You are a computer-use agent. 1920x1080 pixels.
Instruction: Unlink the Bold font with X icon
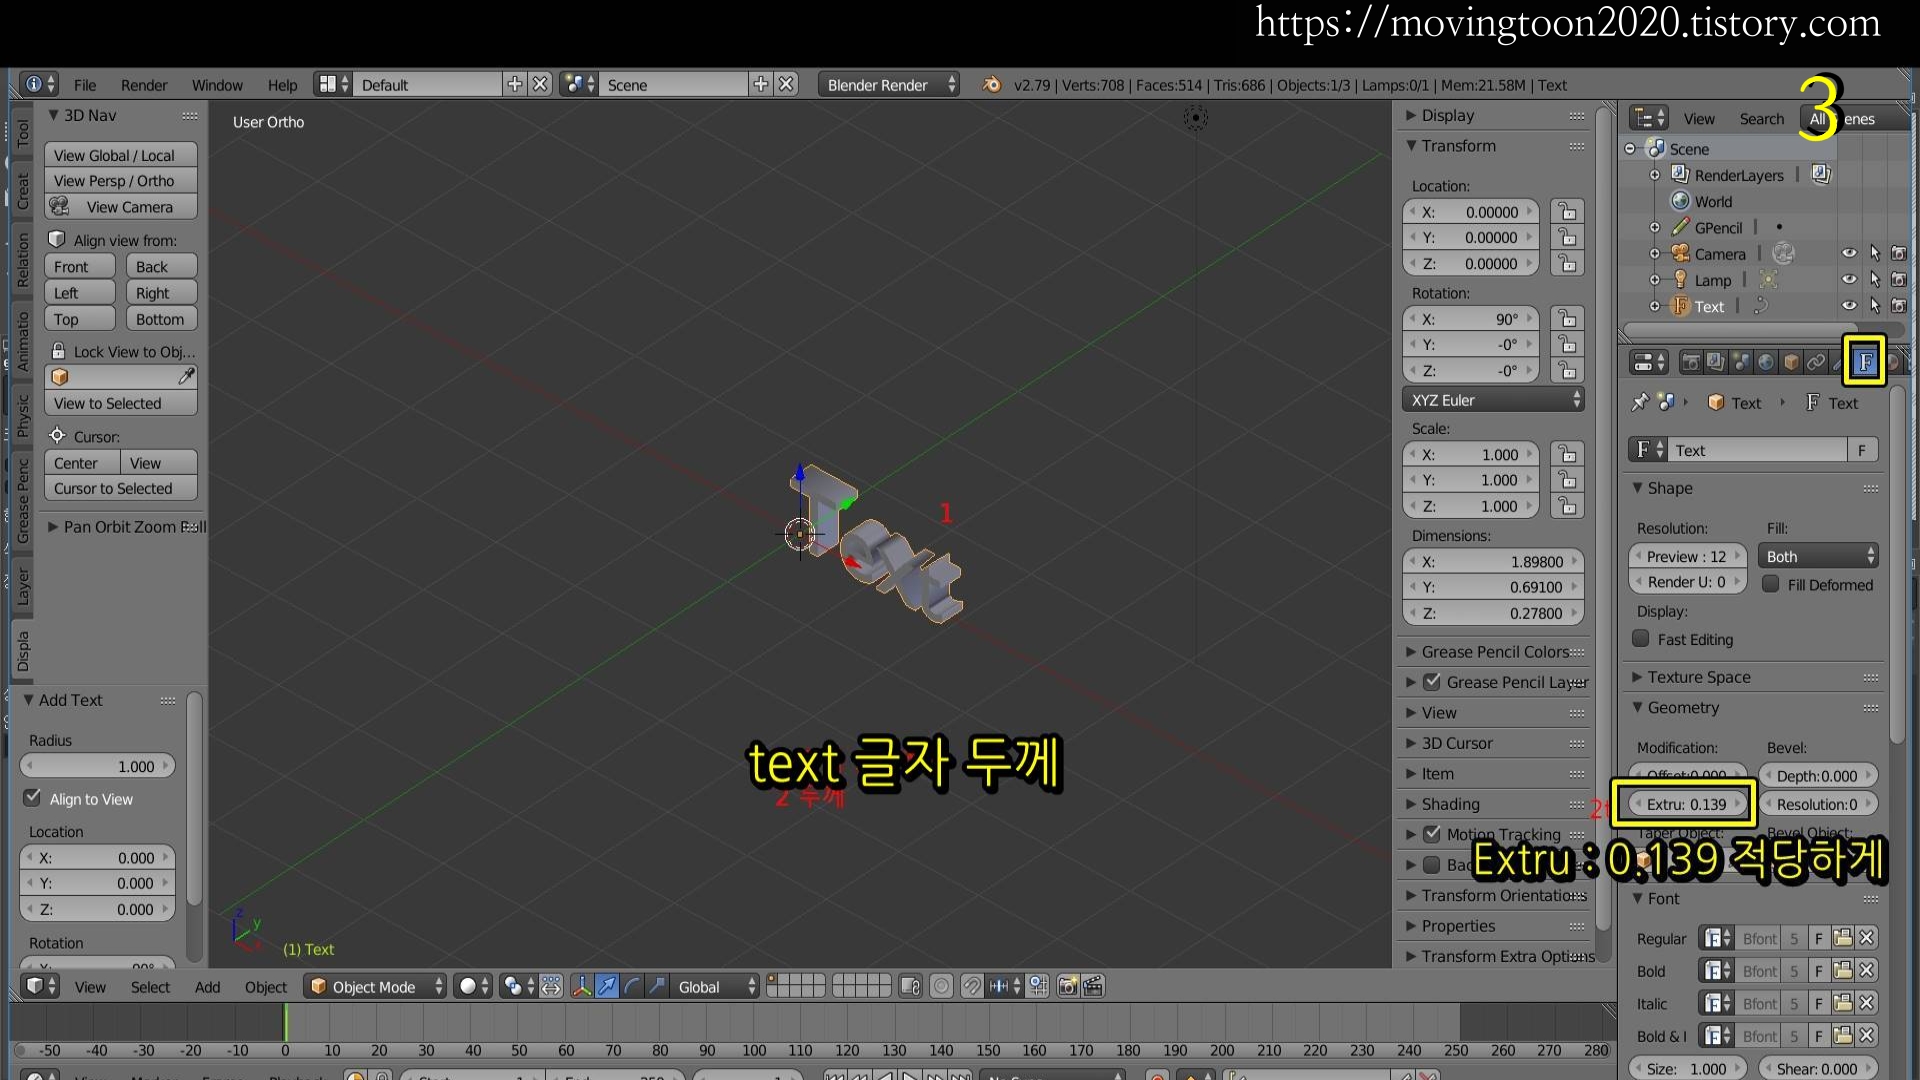click(x=1866, y=971)
